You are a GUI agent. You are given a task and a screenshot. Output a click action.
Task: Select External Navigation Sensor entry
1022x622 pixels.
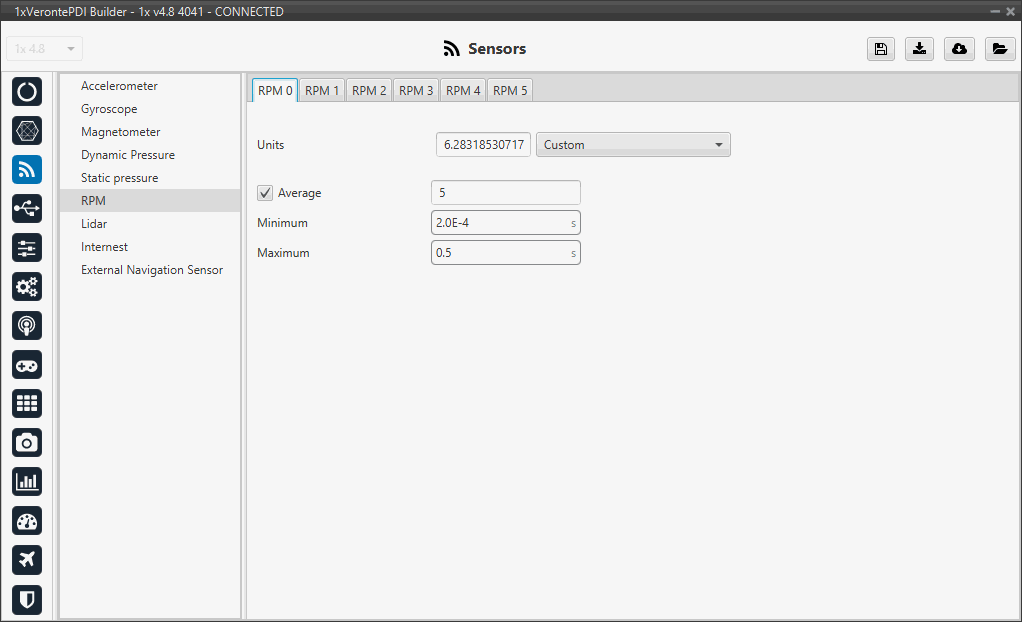tap(152, 270)
